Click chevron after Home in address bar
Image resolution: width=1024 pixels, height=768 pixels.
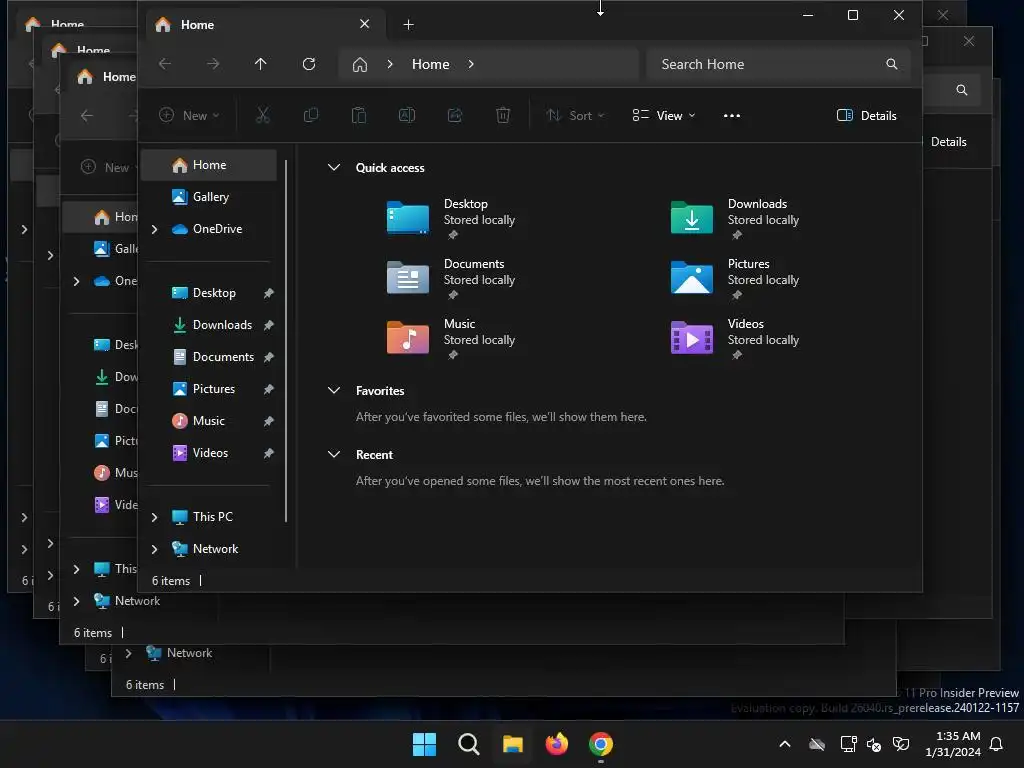(471, 64)
